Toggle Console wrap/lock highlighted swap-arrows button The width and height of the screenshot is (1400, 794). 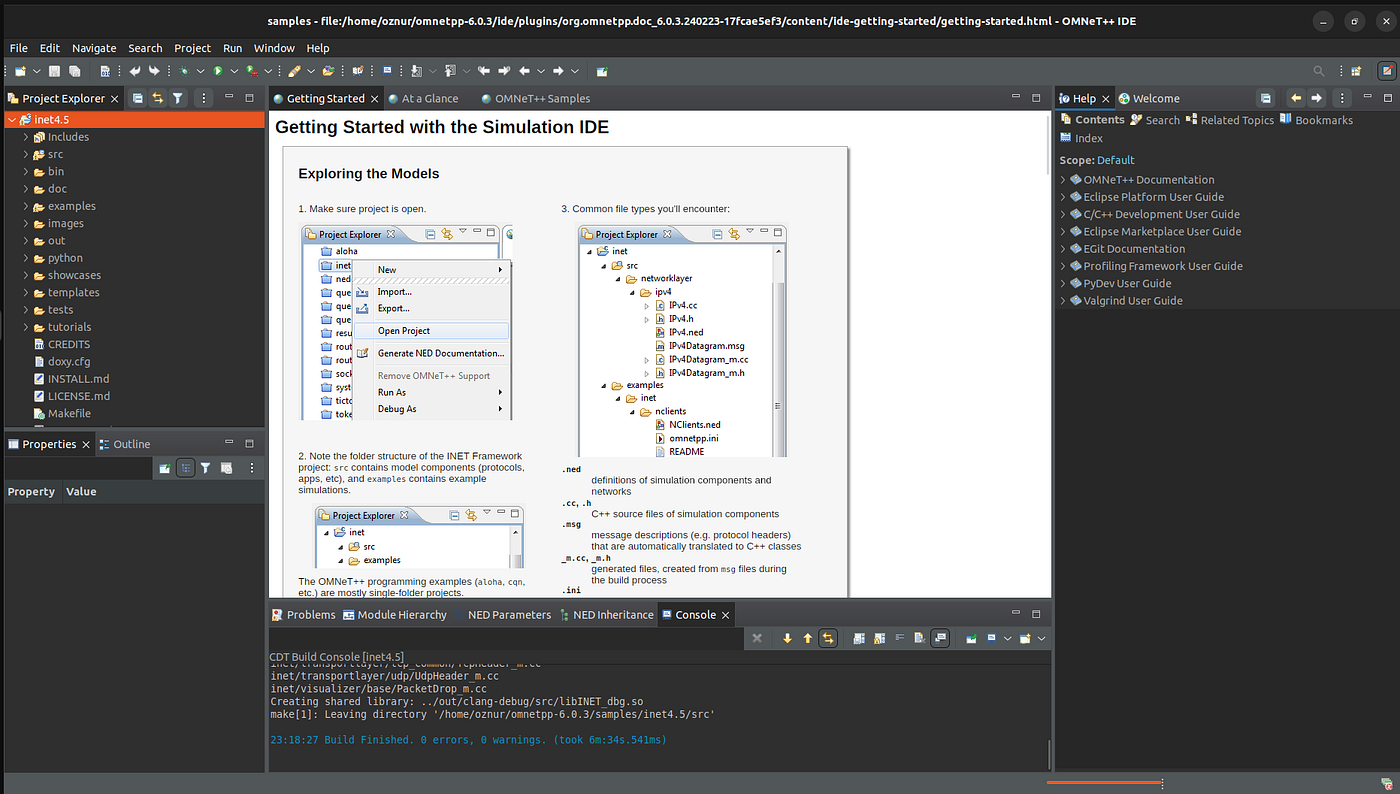tap(828, 638)
